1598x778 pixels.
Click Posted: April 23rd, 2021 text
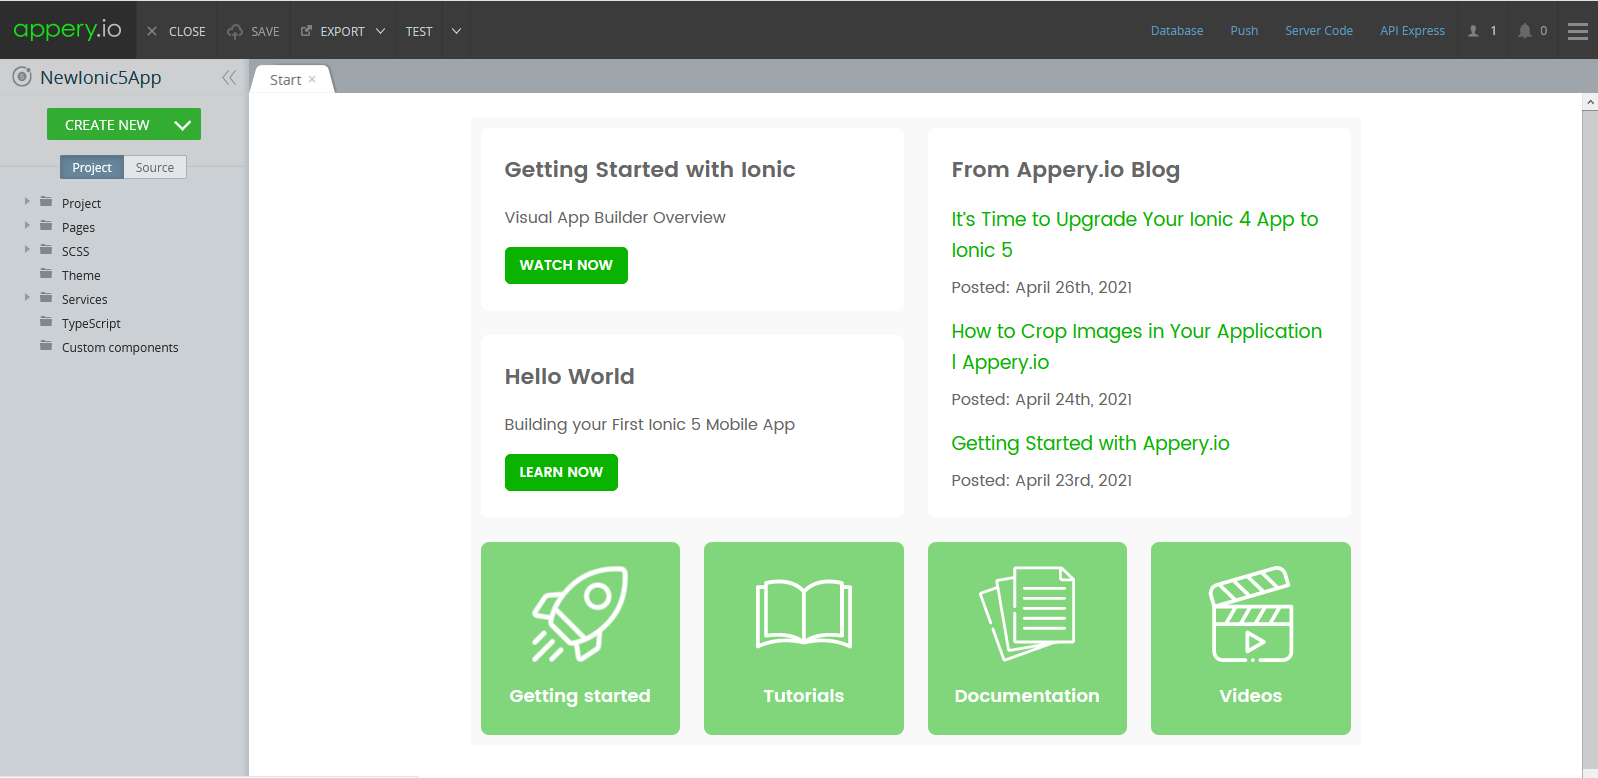[x=1042, y=480]
